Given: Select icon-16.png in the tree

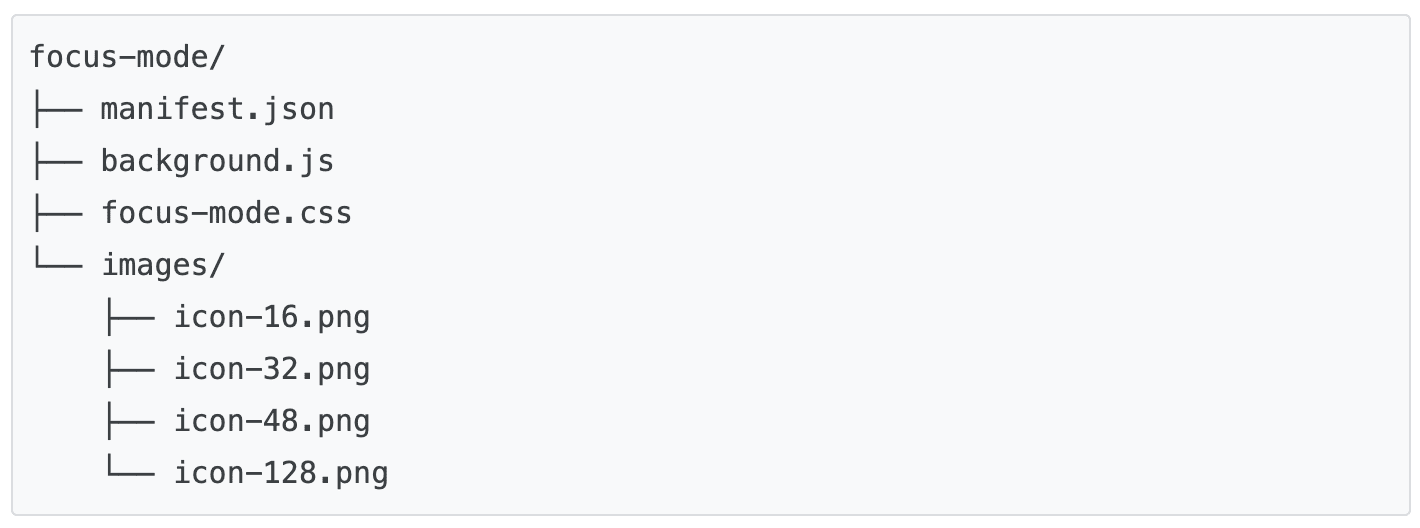Looking at the screenshot, I should [272, 317].
